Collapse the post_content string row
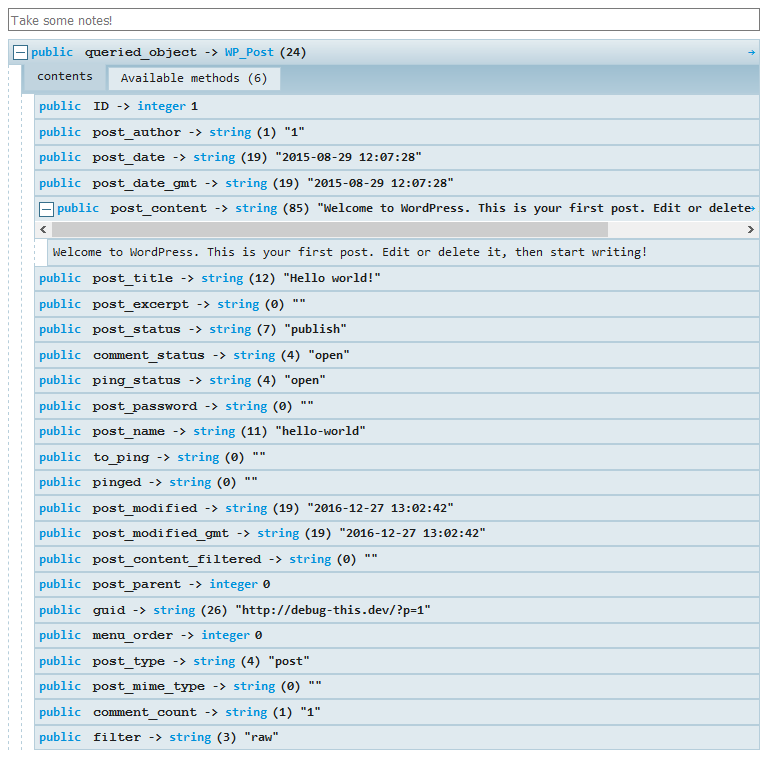Screen dimensions: 768x759 [x=46, y=210]
